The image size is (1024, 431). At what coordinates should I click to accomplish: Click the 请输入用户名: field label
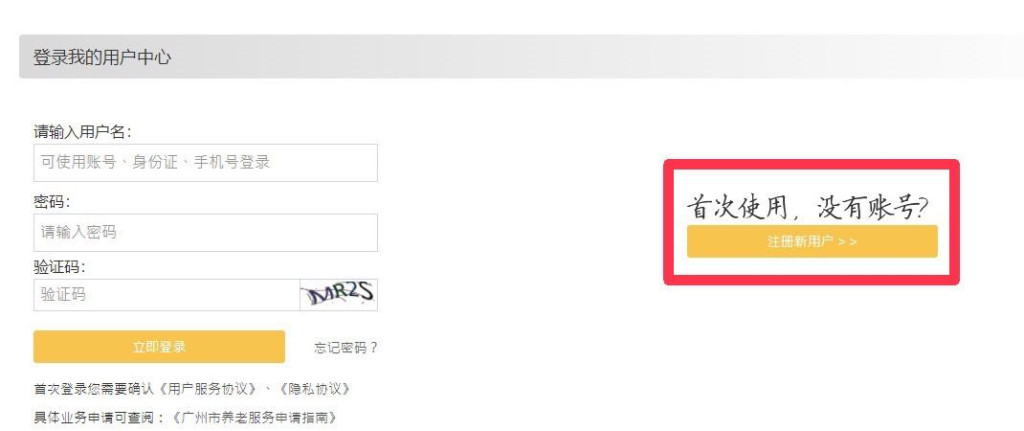click(82, 132)
